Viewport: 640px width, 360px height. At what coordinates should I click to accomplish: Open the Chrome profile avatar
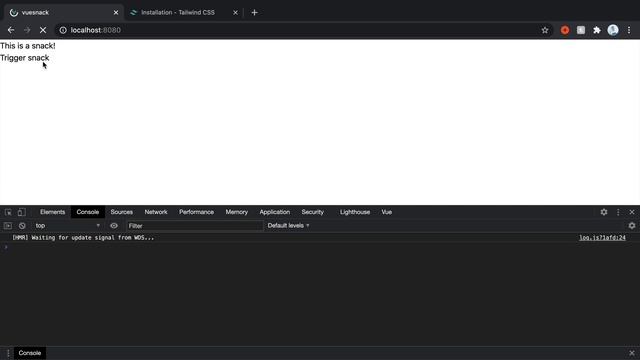tap(613, 30)
